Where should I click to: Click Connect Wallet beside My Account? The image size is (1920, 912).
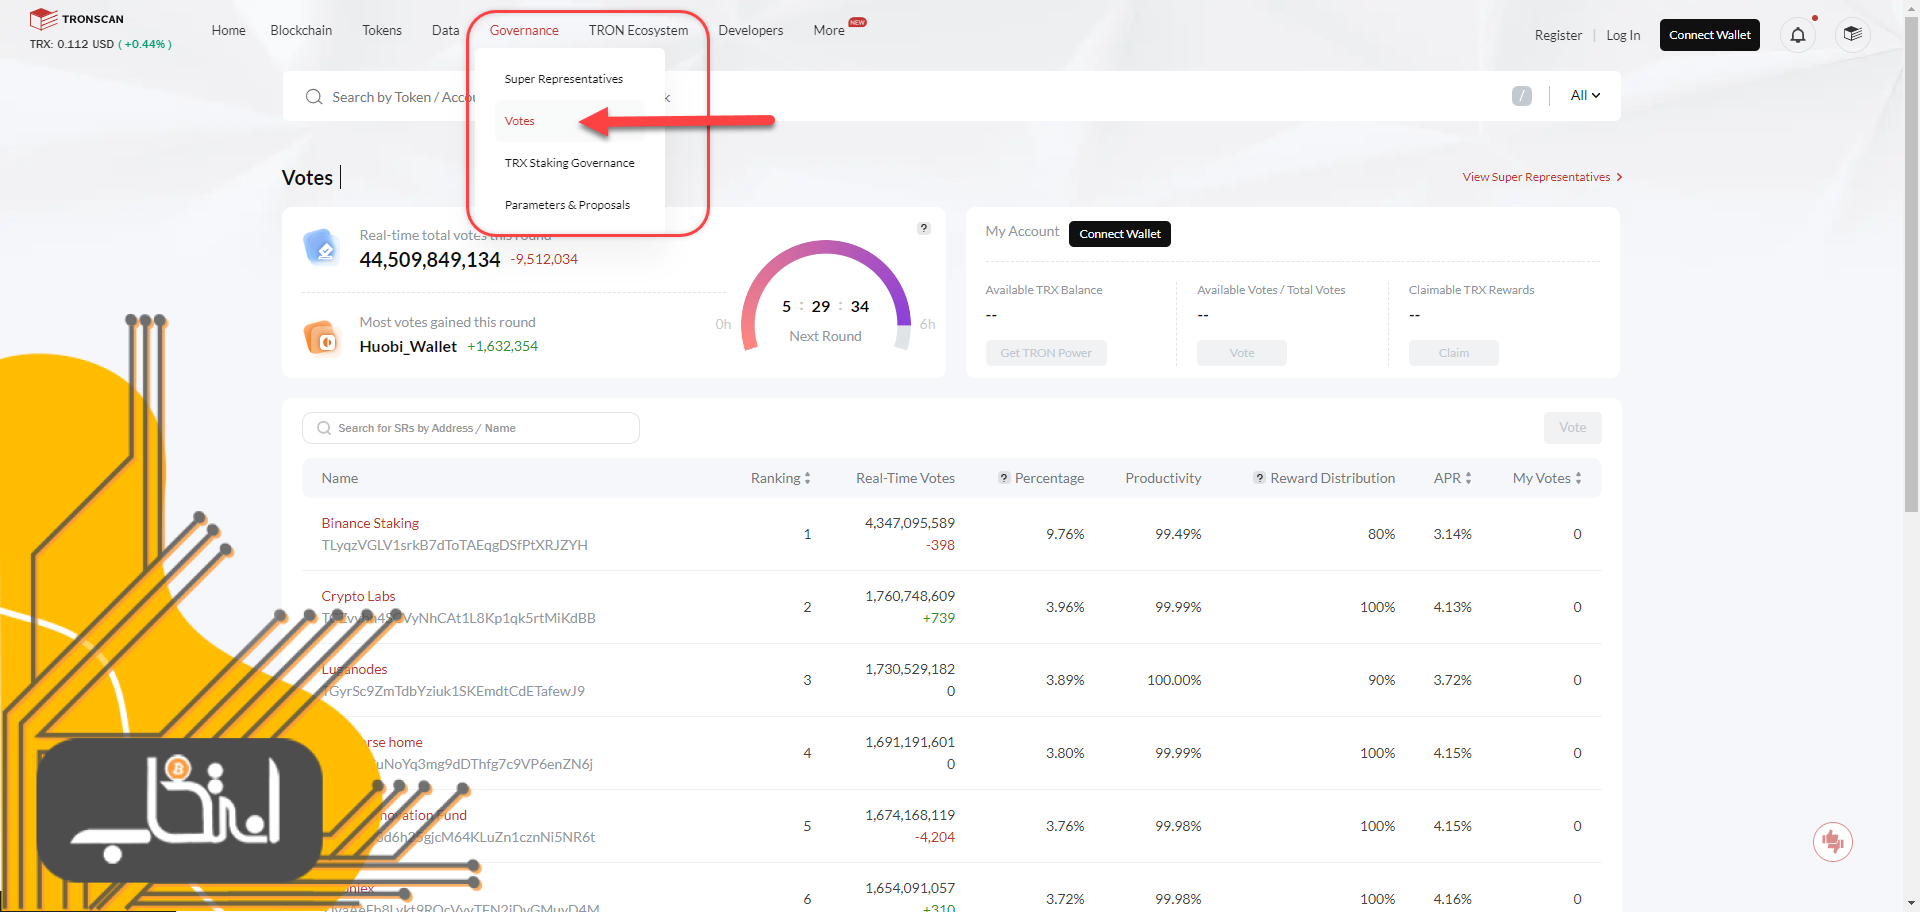tap(1120, 234)
